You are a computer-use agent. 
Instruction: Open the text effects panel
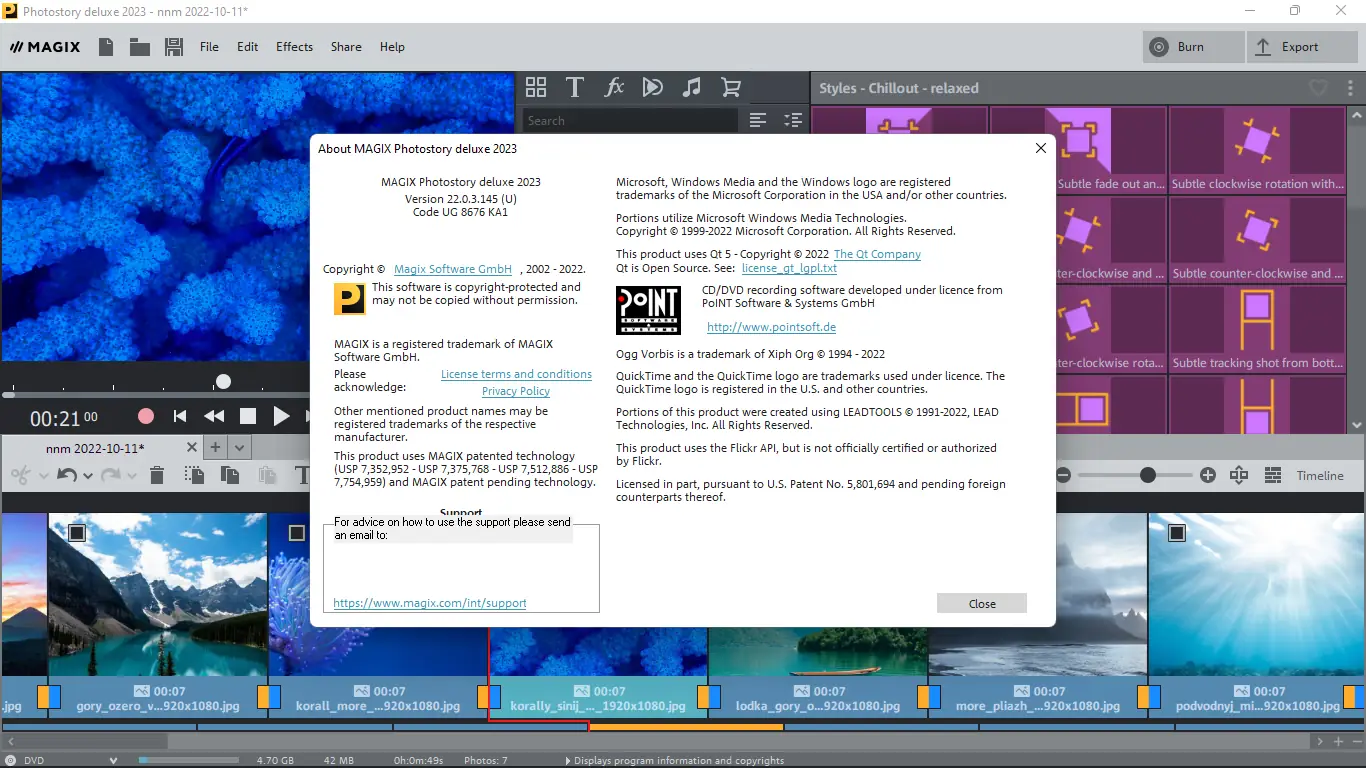575,87
